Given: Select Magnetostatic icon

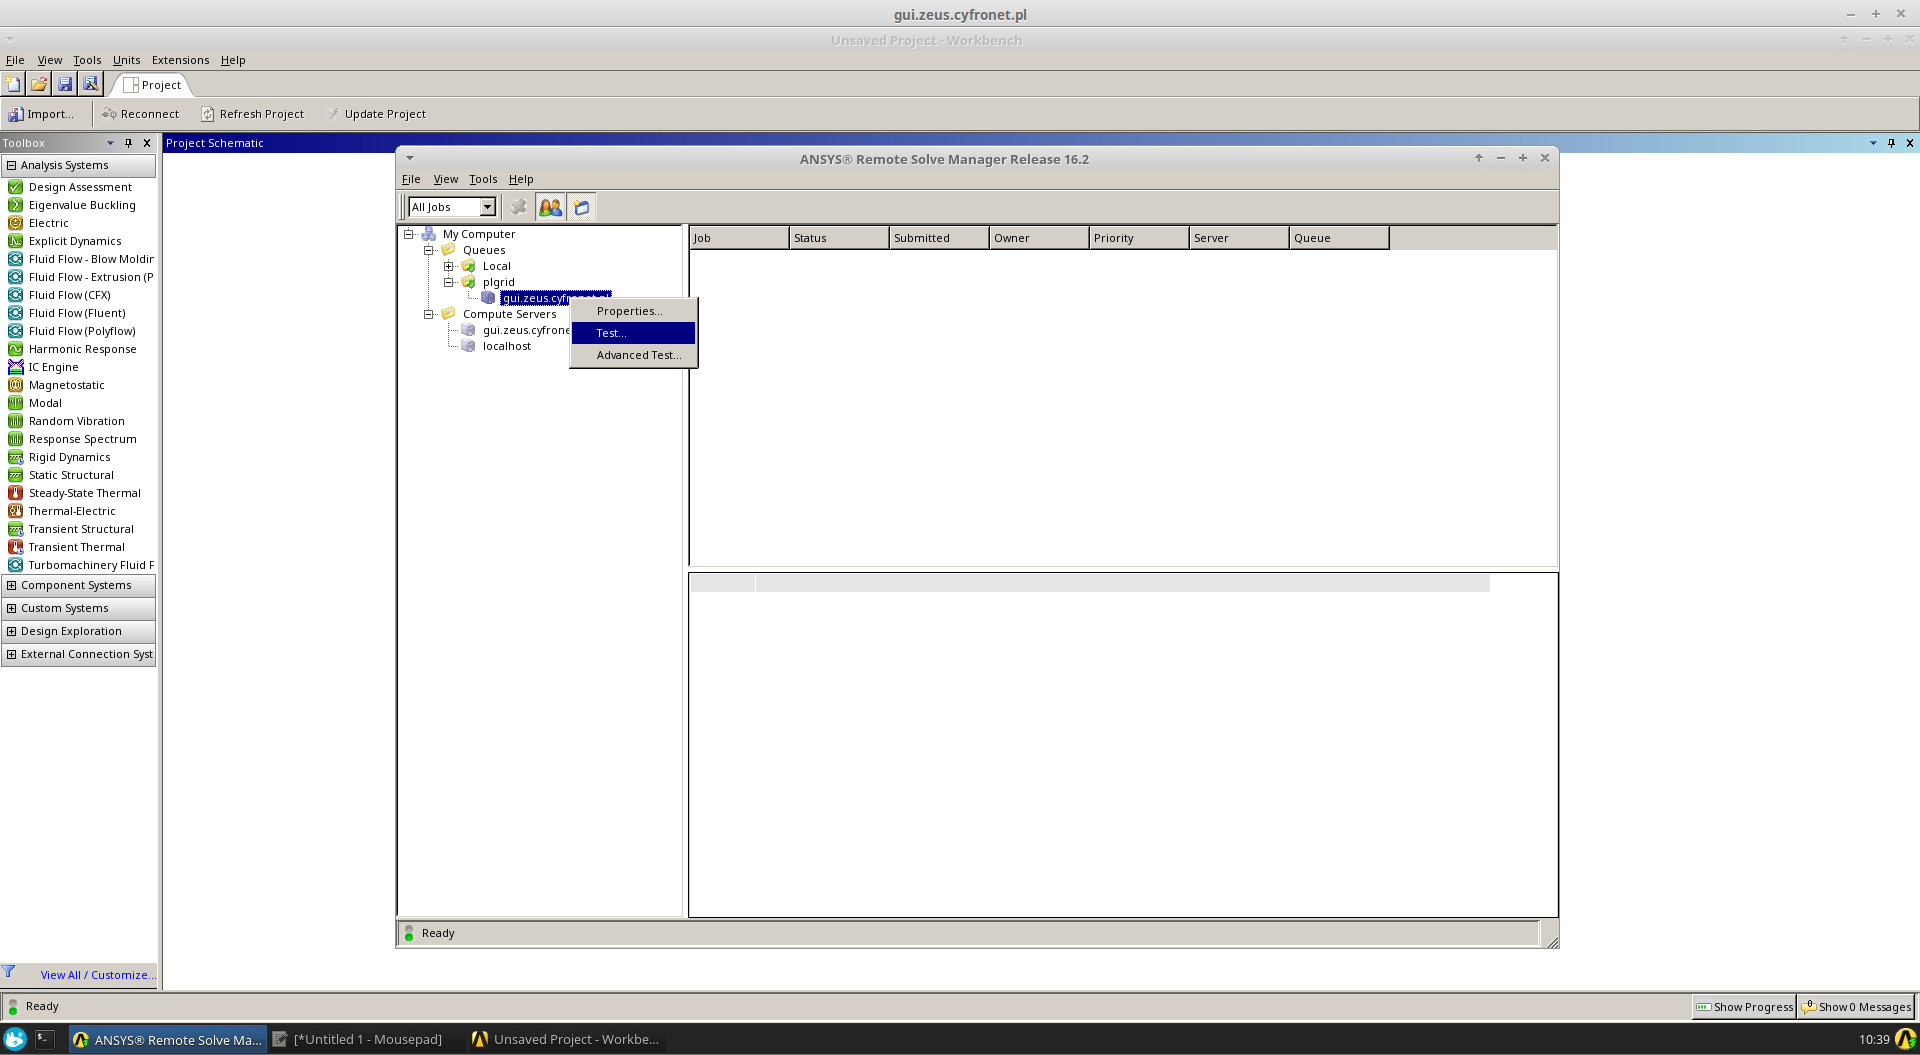Looking at the screenshot, I should 15,385.
